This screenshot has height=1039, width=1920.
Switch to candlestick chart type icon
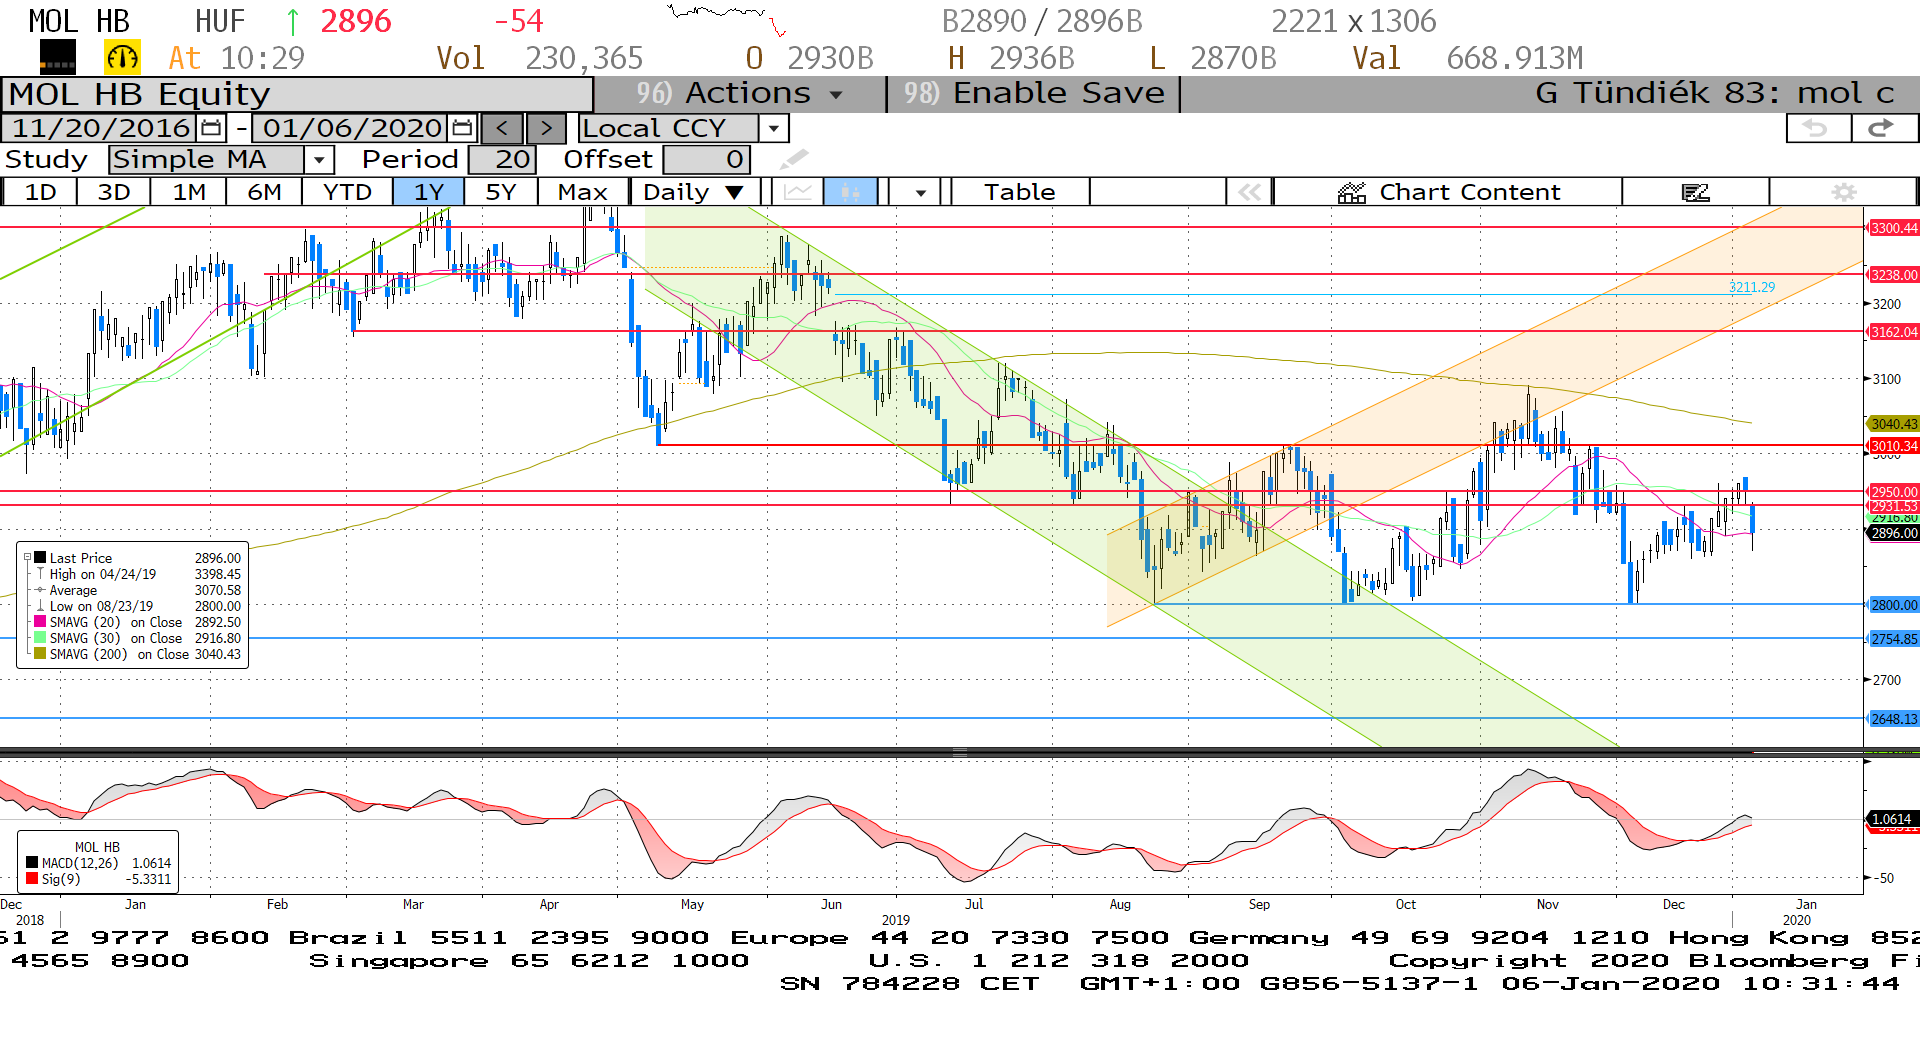(x=851, y=192)
